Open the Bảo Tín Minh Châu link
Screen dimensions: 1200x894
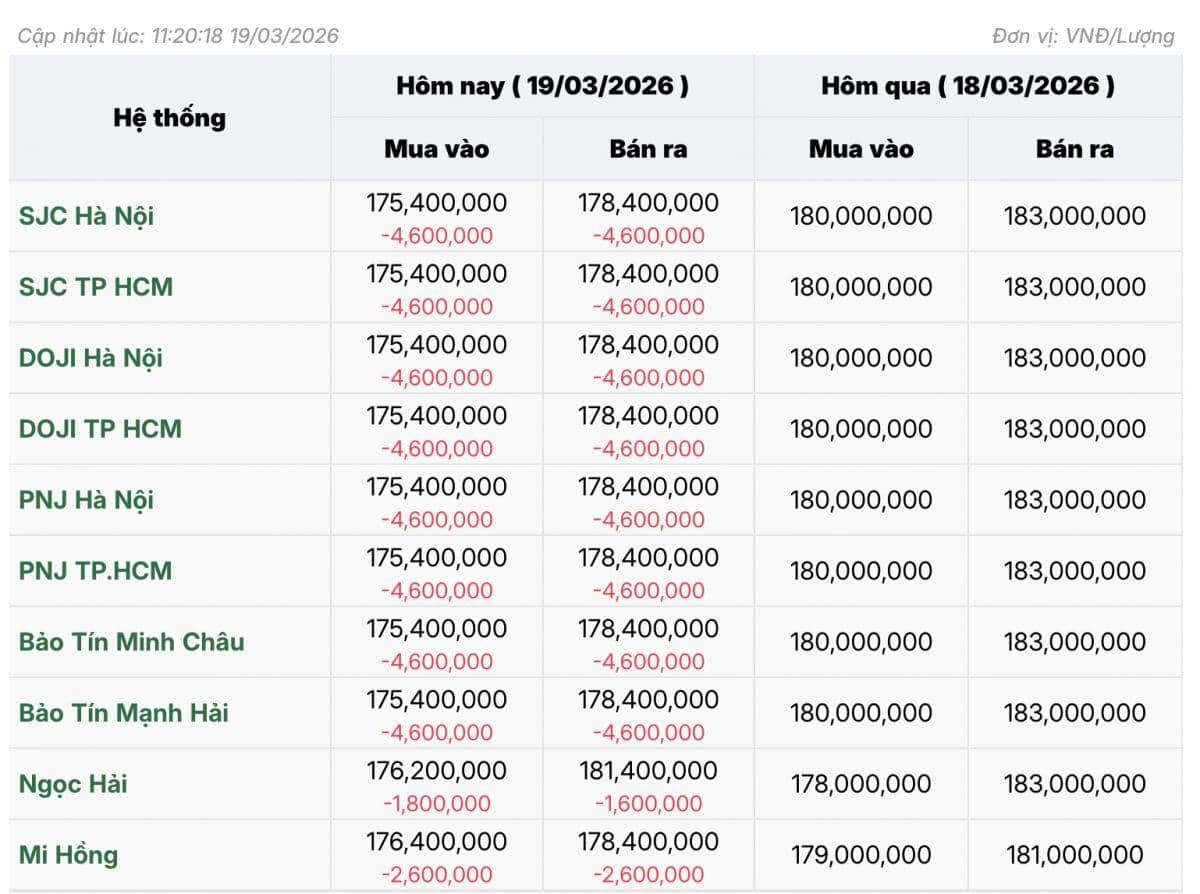[131, 642]
